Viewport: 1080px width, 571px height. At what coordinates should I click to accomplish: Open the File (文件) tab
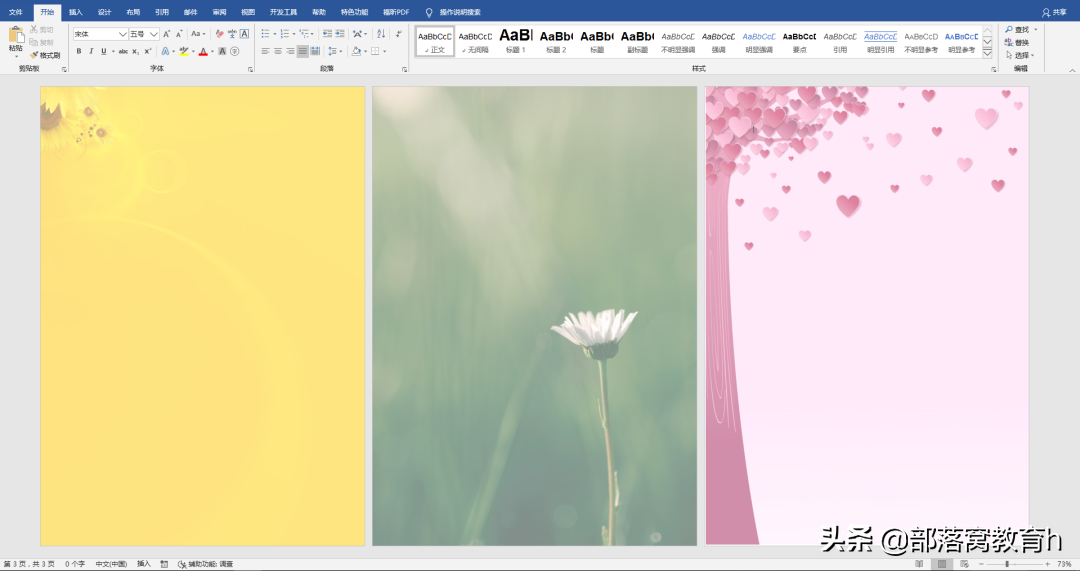click(16, 12)
